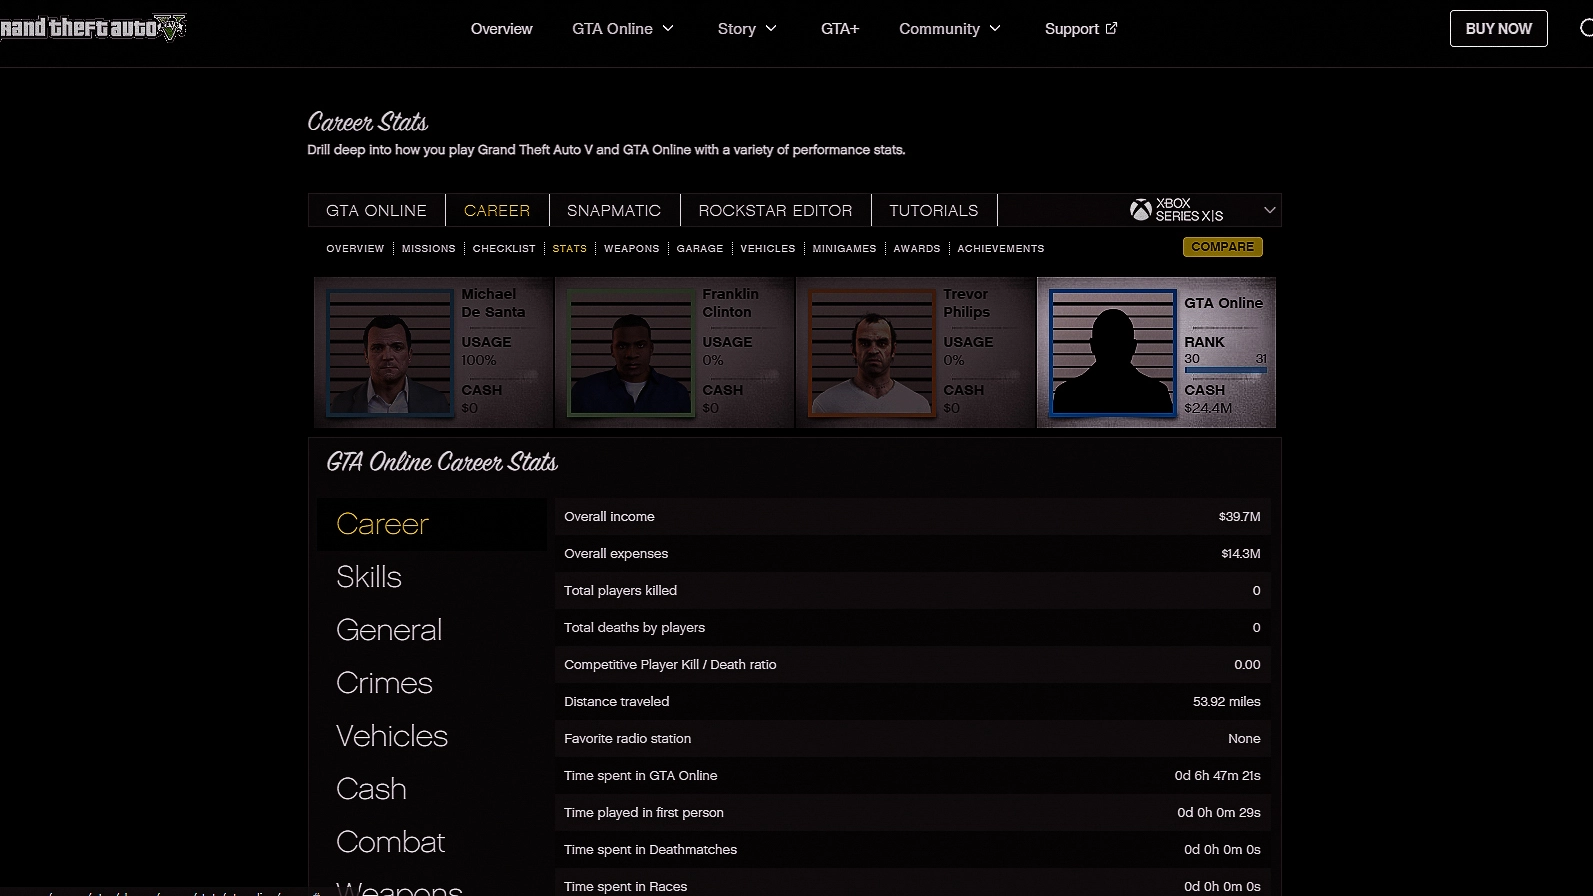Open the Weapons sub-tab
Viewport: 1593px width, 896px height.
click(631, 248)
